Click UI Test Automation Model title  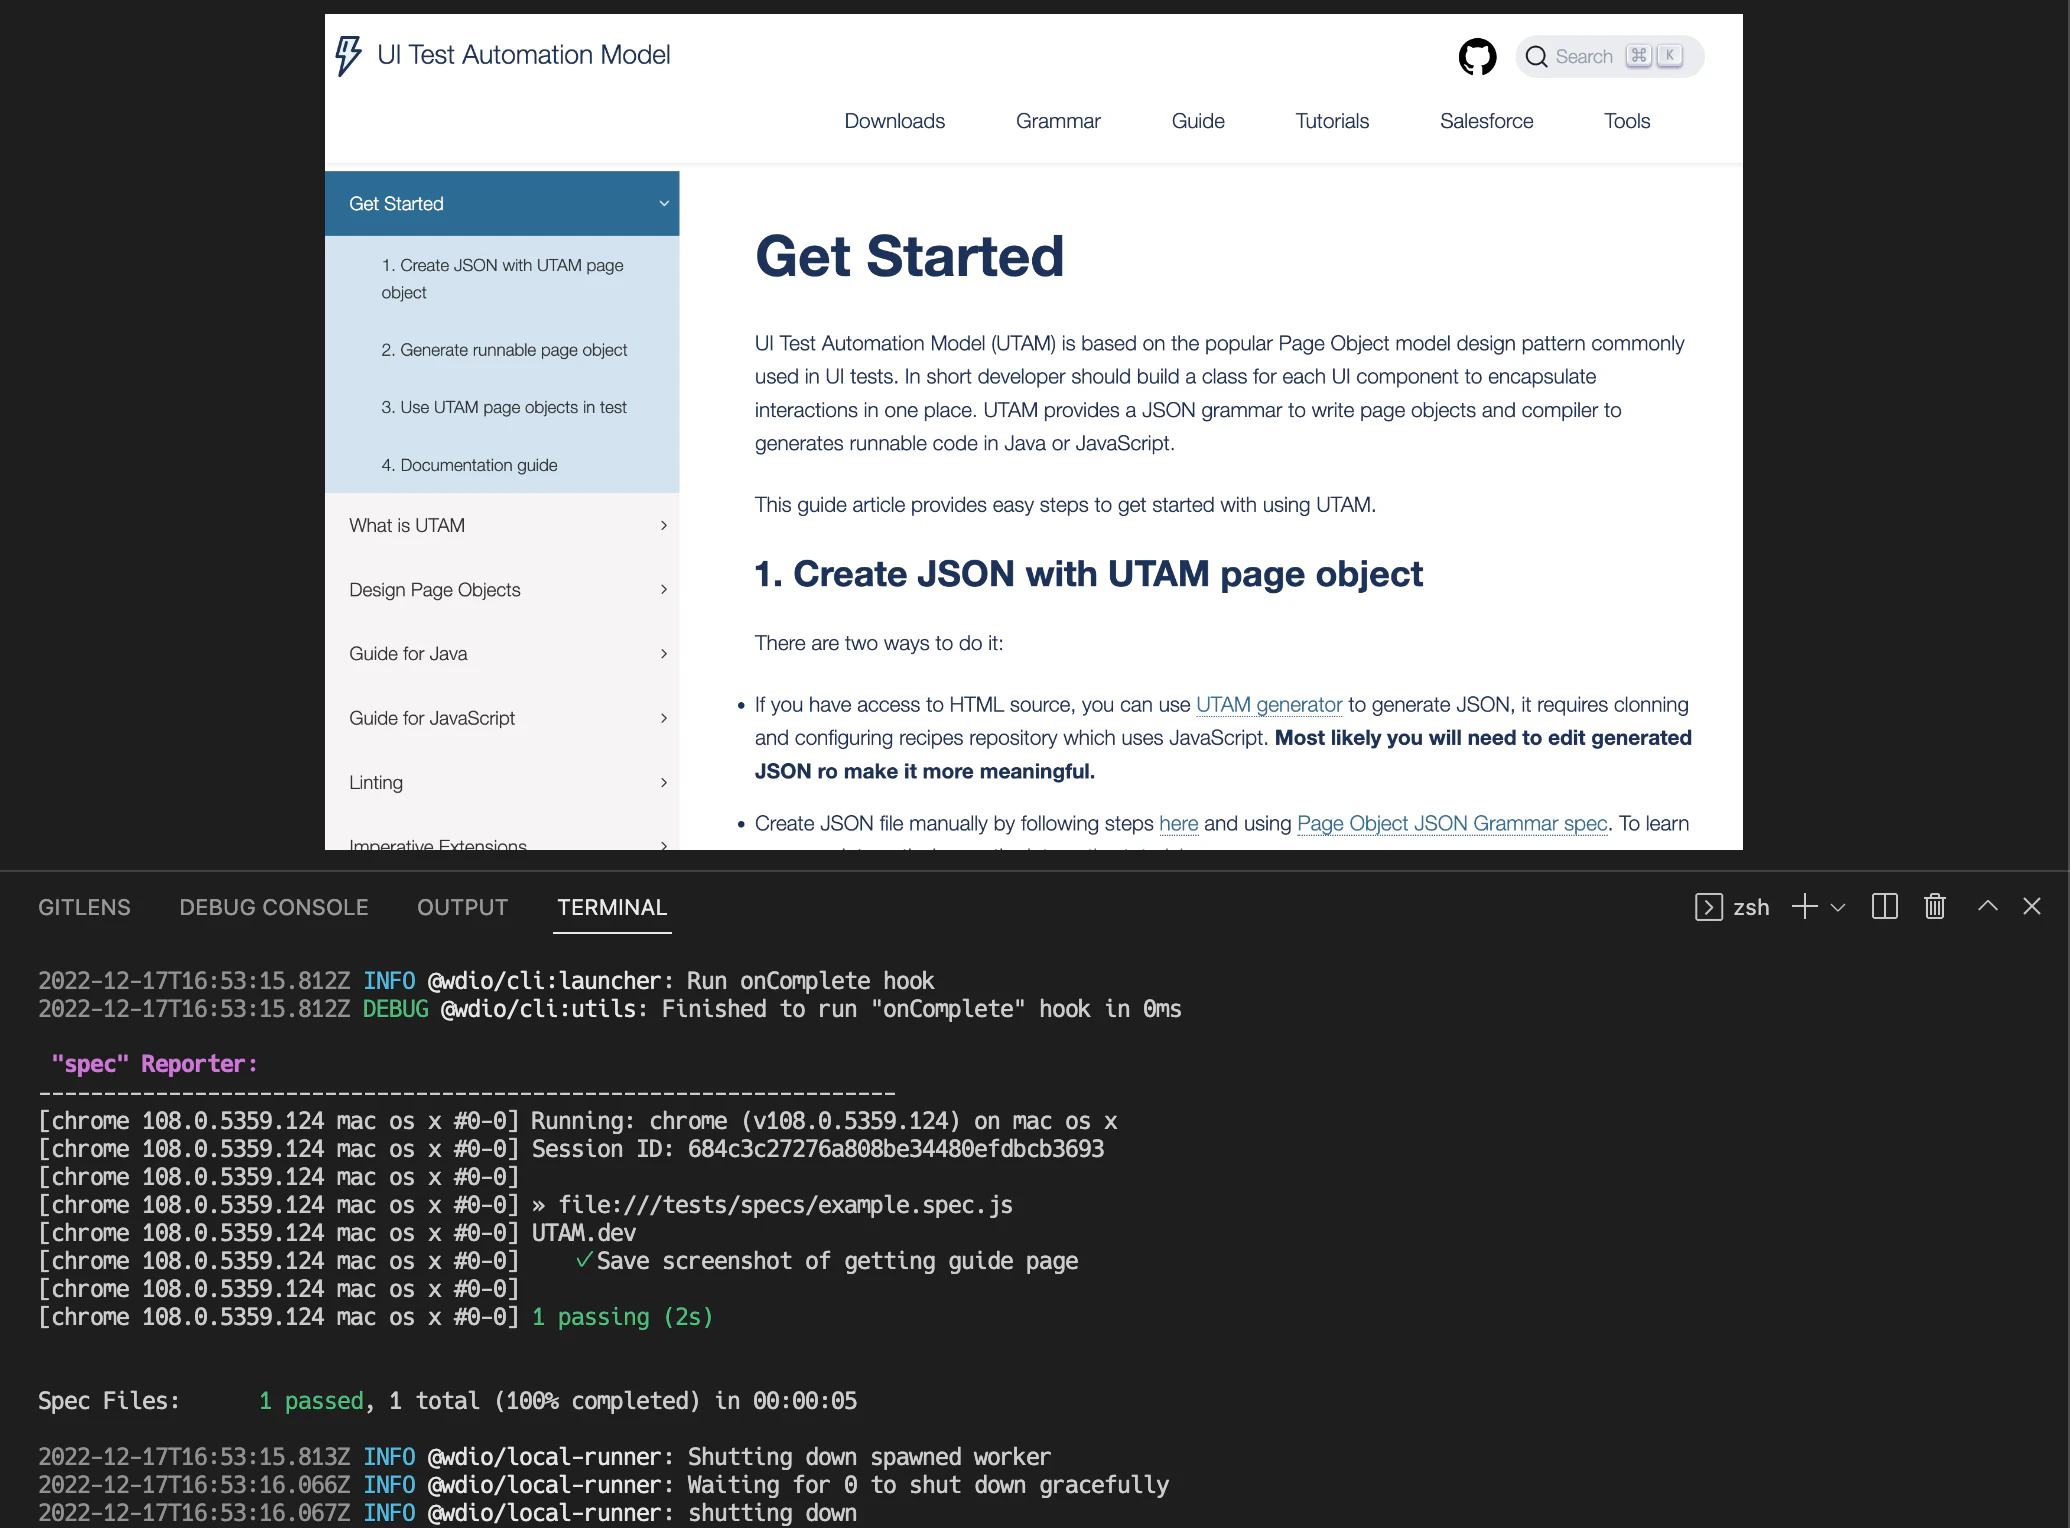coord(523,55)
